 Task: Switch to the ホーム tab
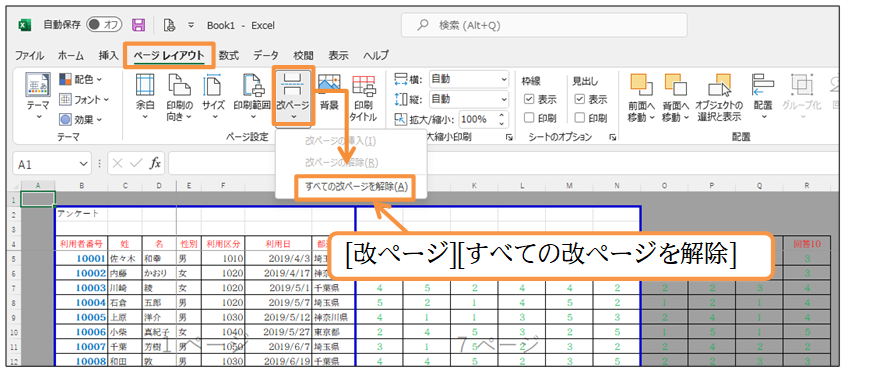71,56
